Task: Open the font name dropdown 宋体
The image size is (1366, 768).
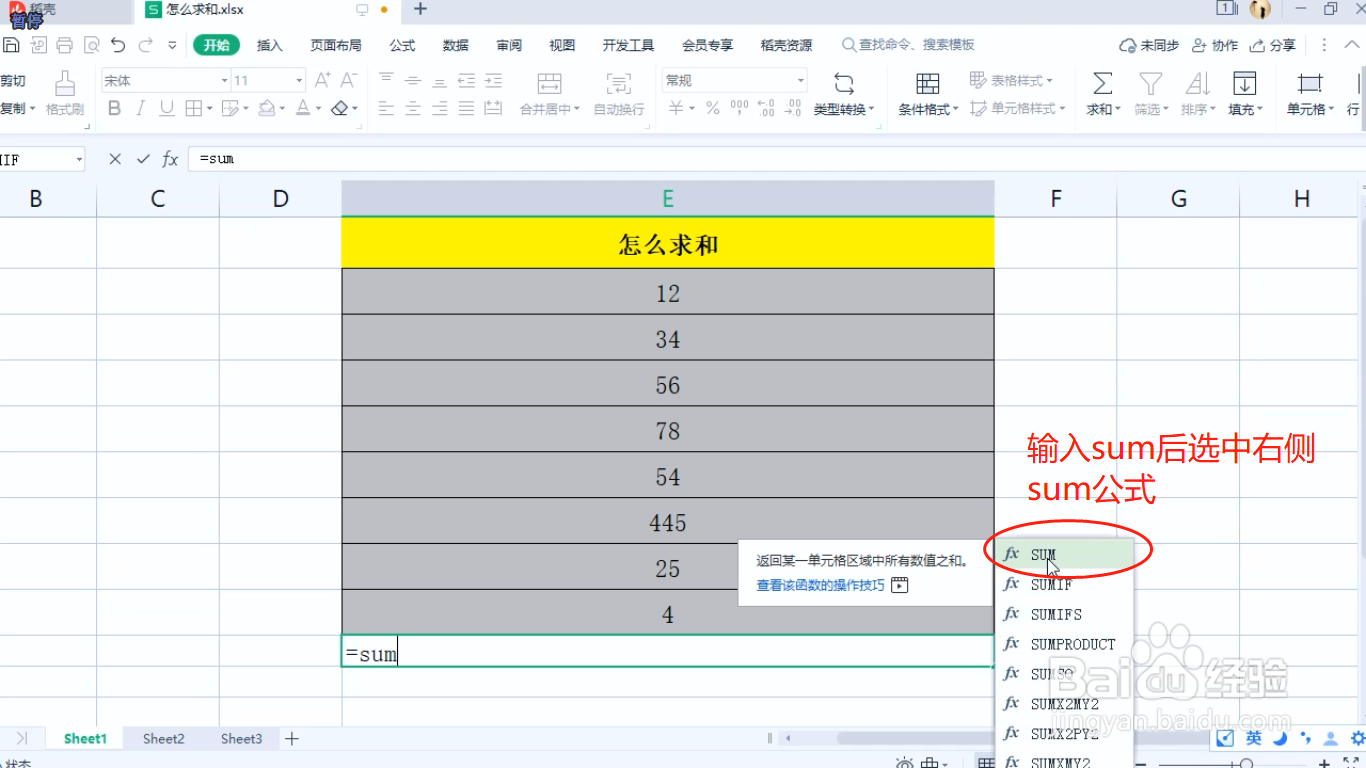Action: point(225,80)
